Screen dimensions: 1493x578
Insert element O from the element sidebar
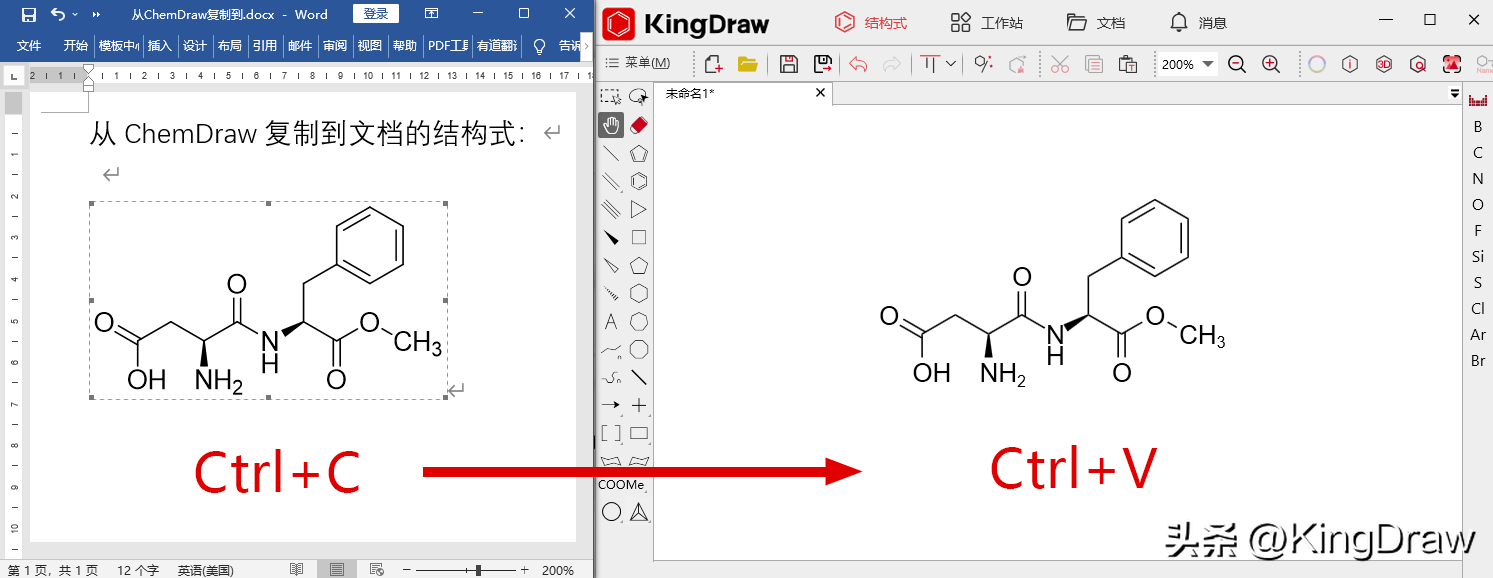(x=1478, y=204)
